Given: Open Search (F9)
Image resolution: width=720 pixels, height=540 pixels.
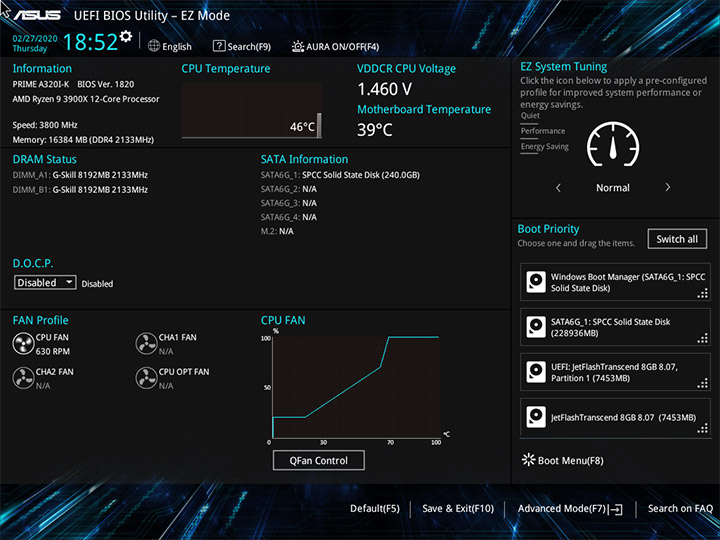Looking at the screenshot, I should 242,46.
